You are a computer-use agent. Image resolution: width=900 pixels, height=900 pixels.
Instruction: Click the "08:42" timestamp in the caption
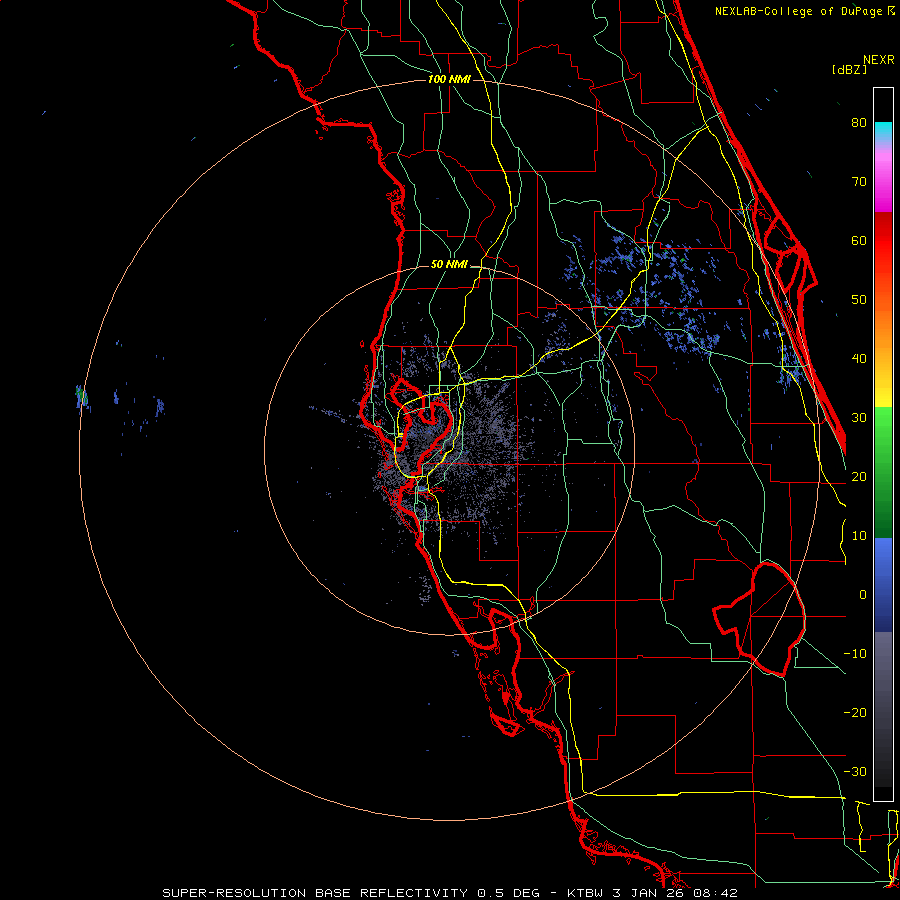pyautogui.click(x=715, y=893)
